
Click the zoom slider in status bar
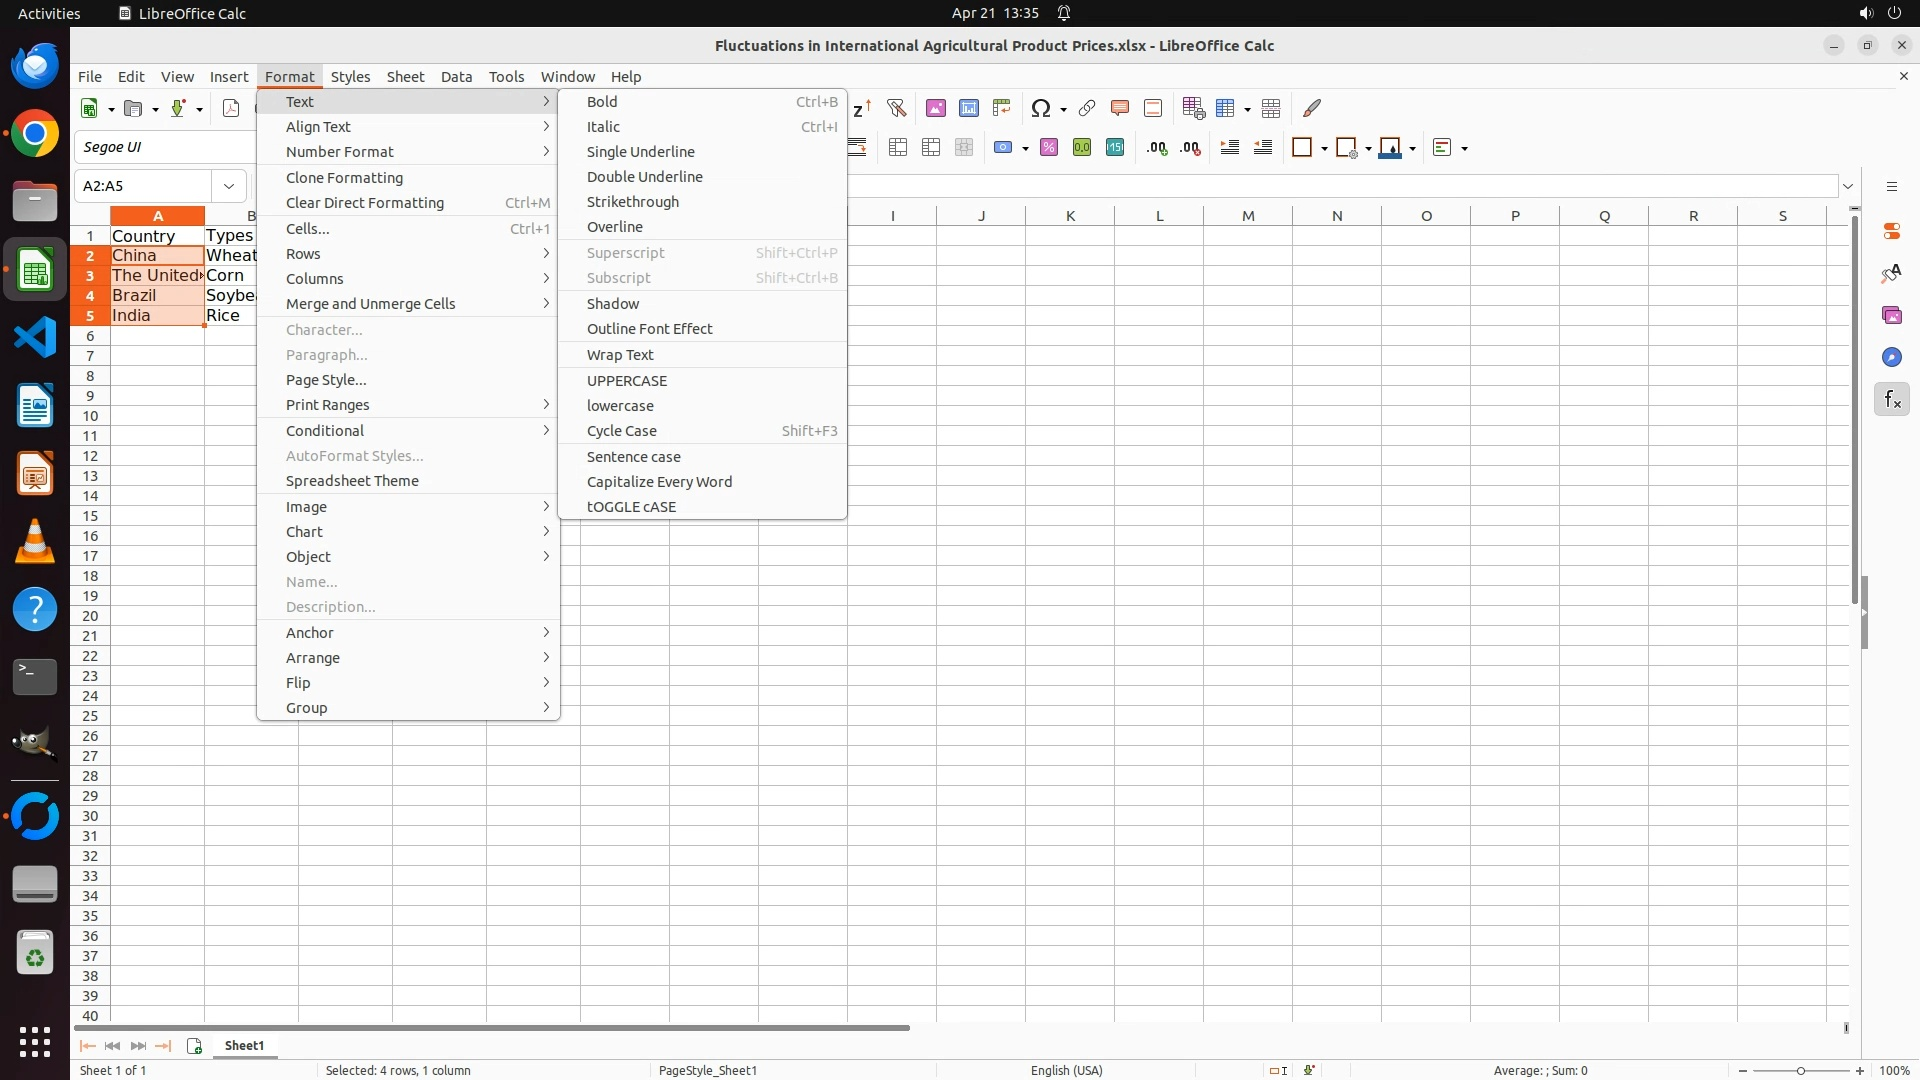(1800, 1071)
